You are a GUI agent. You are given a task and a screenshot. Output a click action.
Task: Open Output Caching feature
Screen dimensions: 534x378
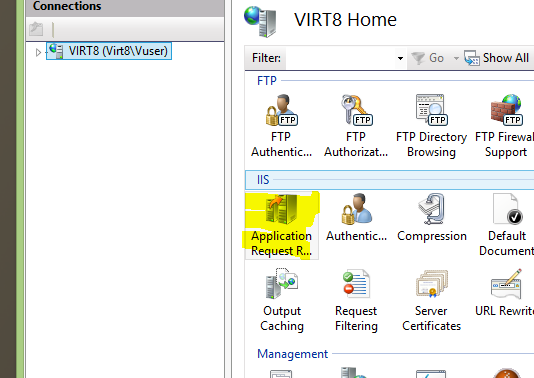[282, 300]
